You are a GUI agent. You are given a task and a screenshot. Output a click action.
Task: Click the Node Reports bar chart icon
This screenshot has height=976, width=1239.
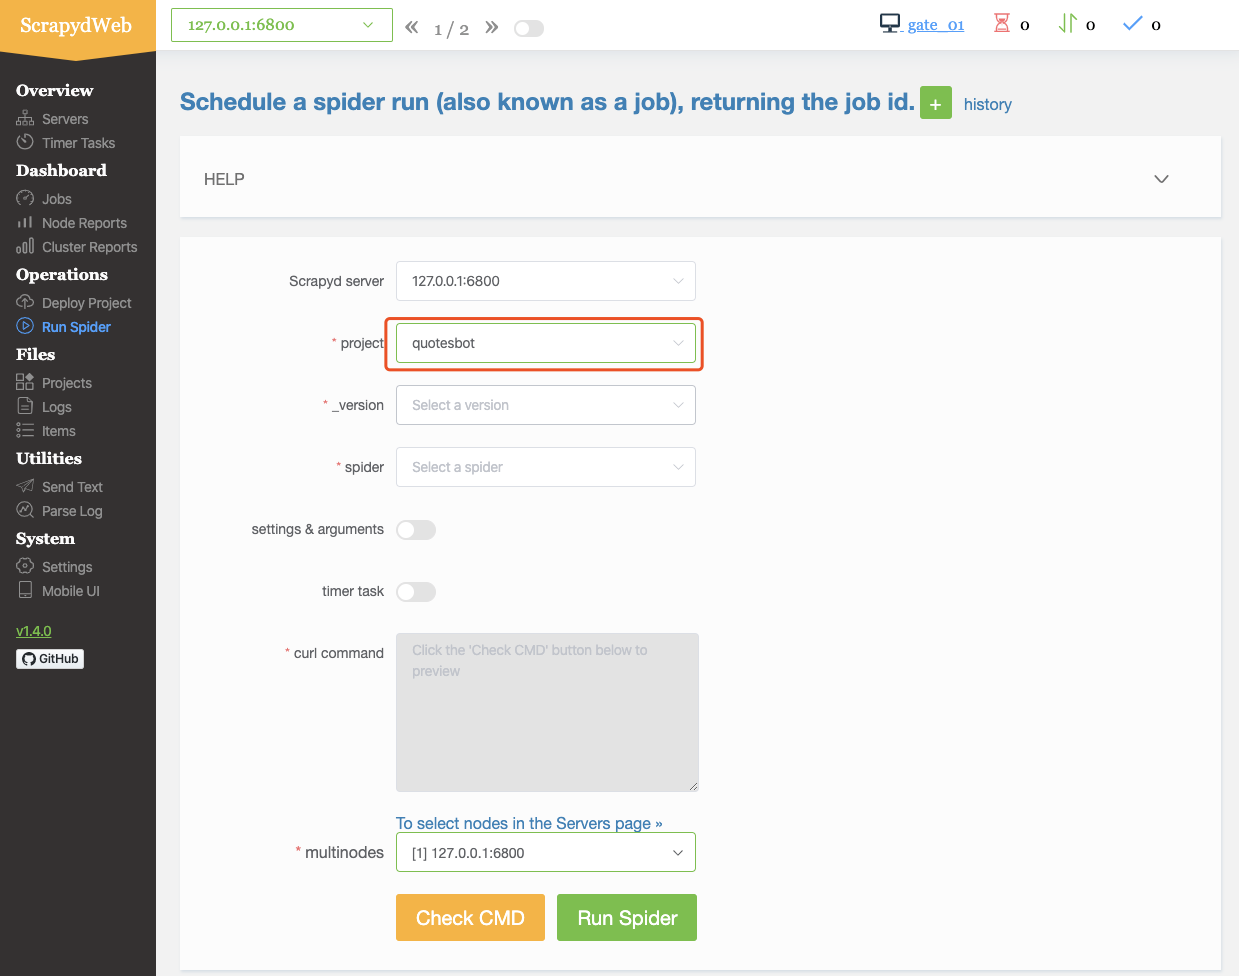25,222
